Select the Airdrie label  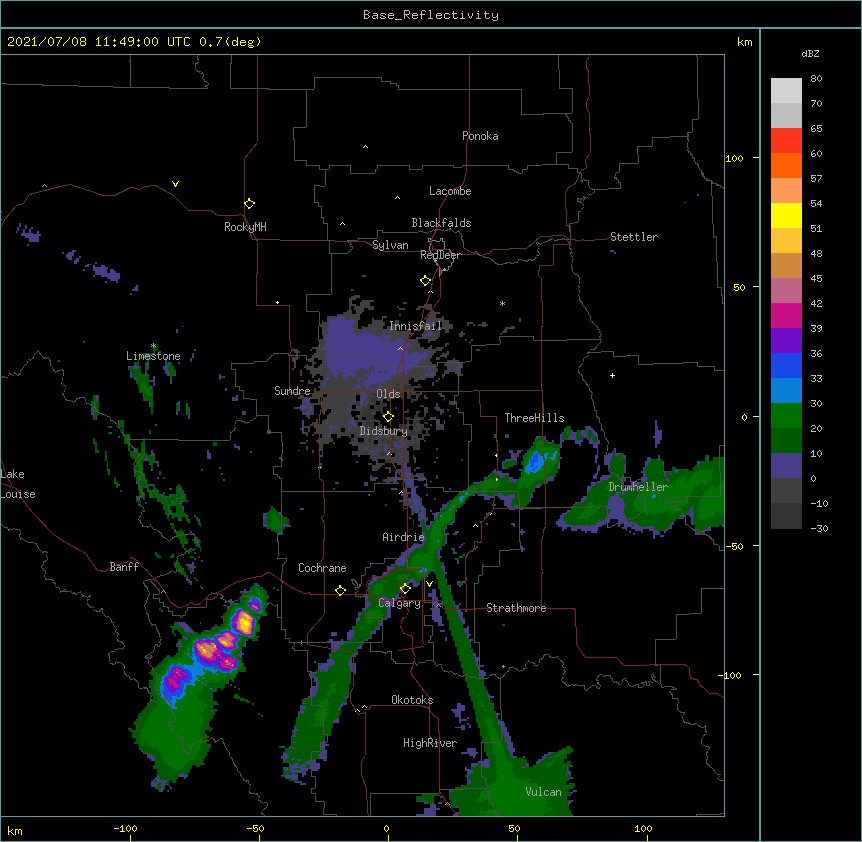404,537
